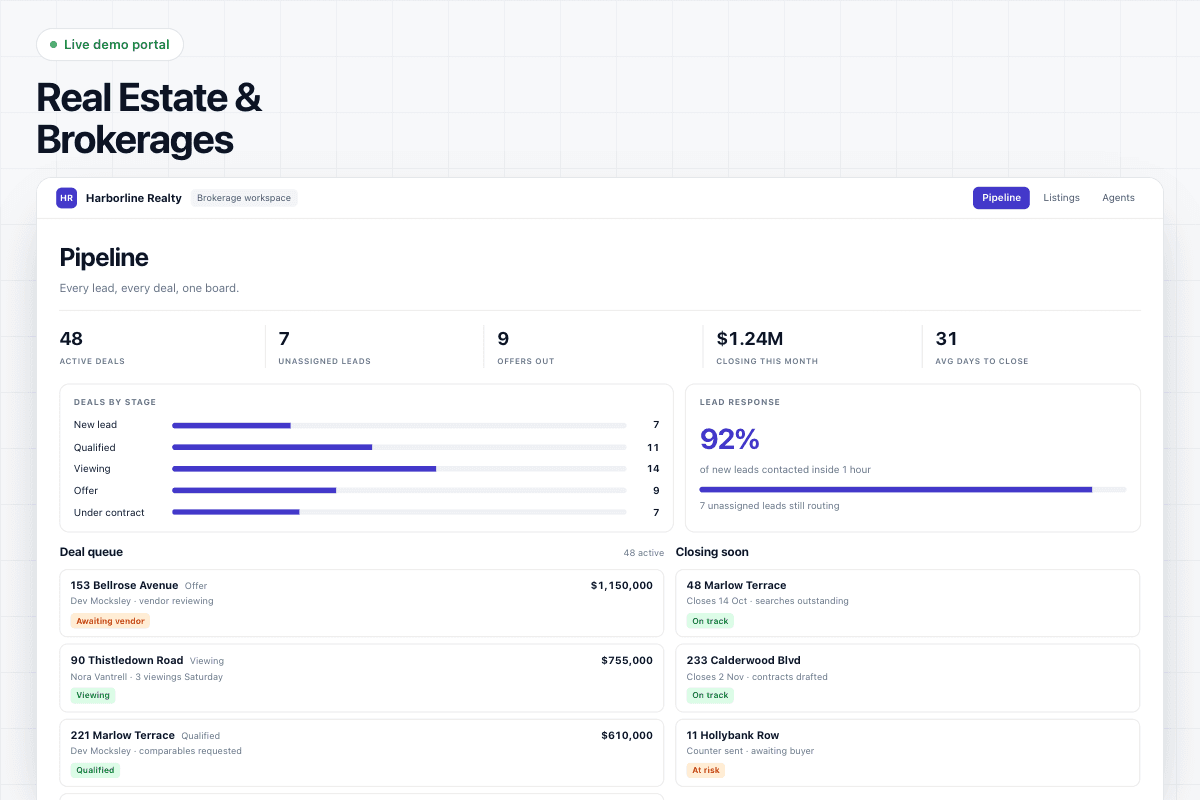Image resolution: width=1200 pixels, height=800 pixels.
Task: Click 7 unassigned leads still routing text
Action: 770,506
